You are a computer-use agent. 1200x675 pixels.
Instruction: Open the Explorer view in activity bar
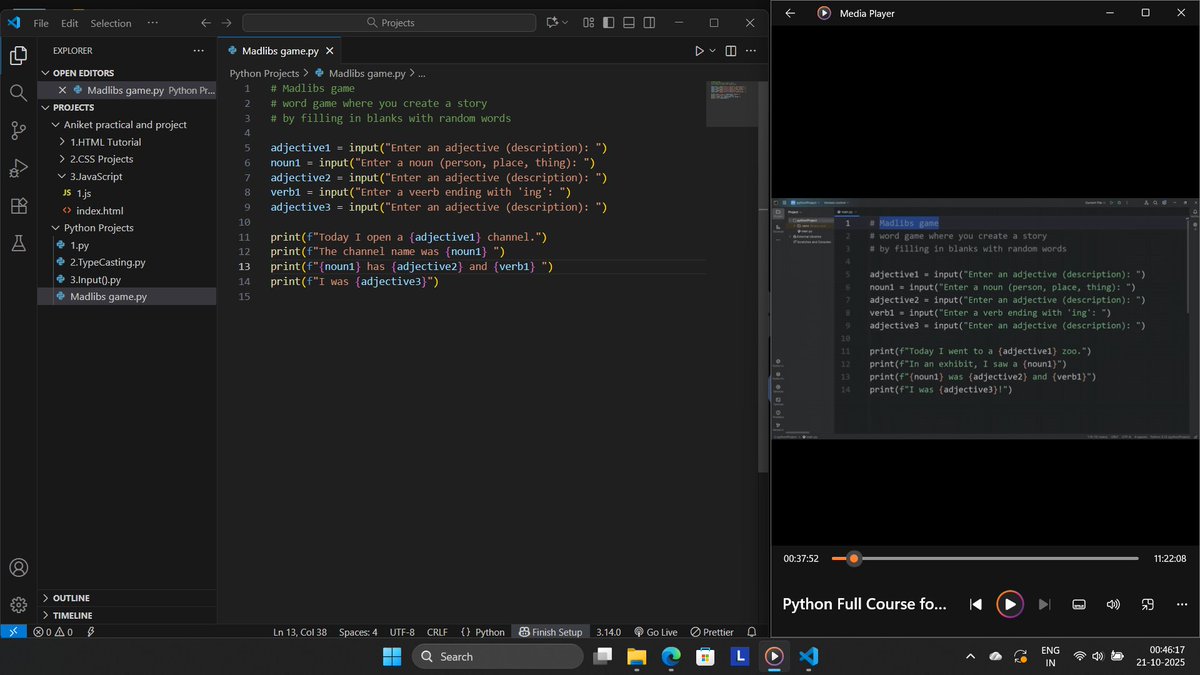coord(18,56)
